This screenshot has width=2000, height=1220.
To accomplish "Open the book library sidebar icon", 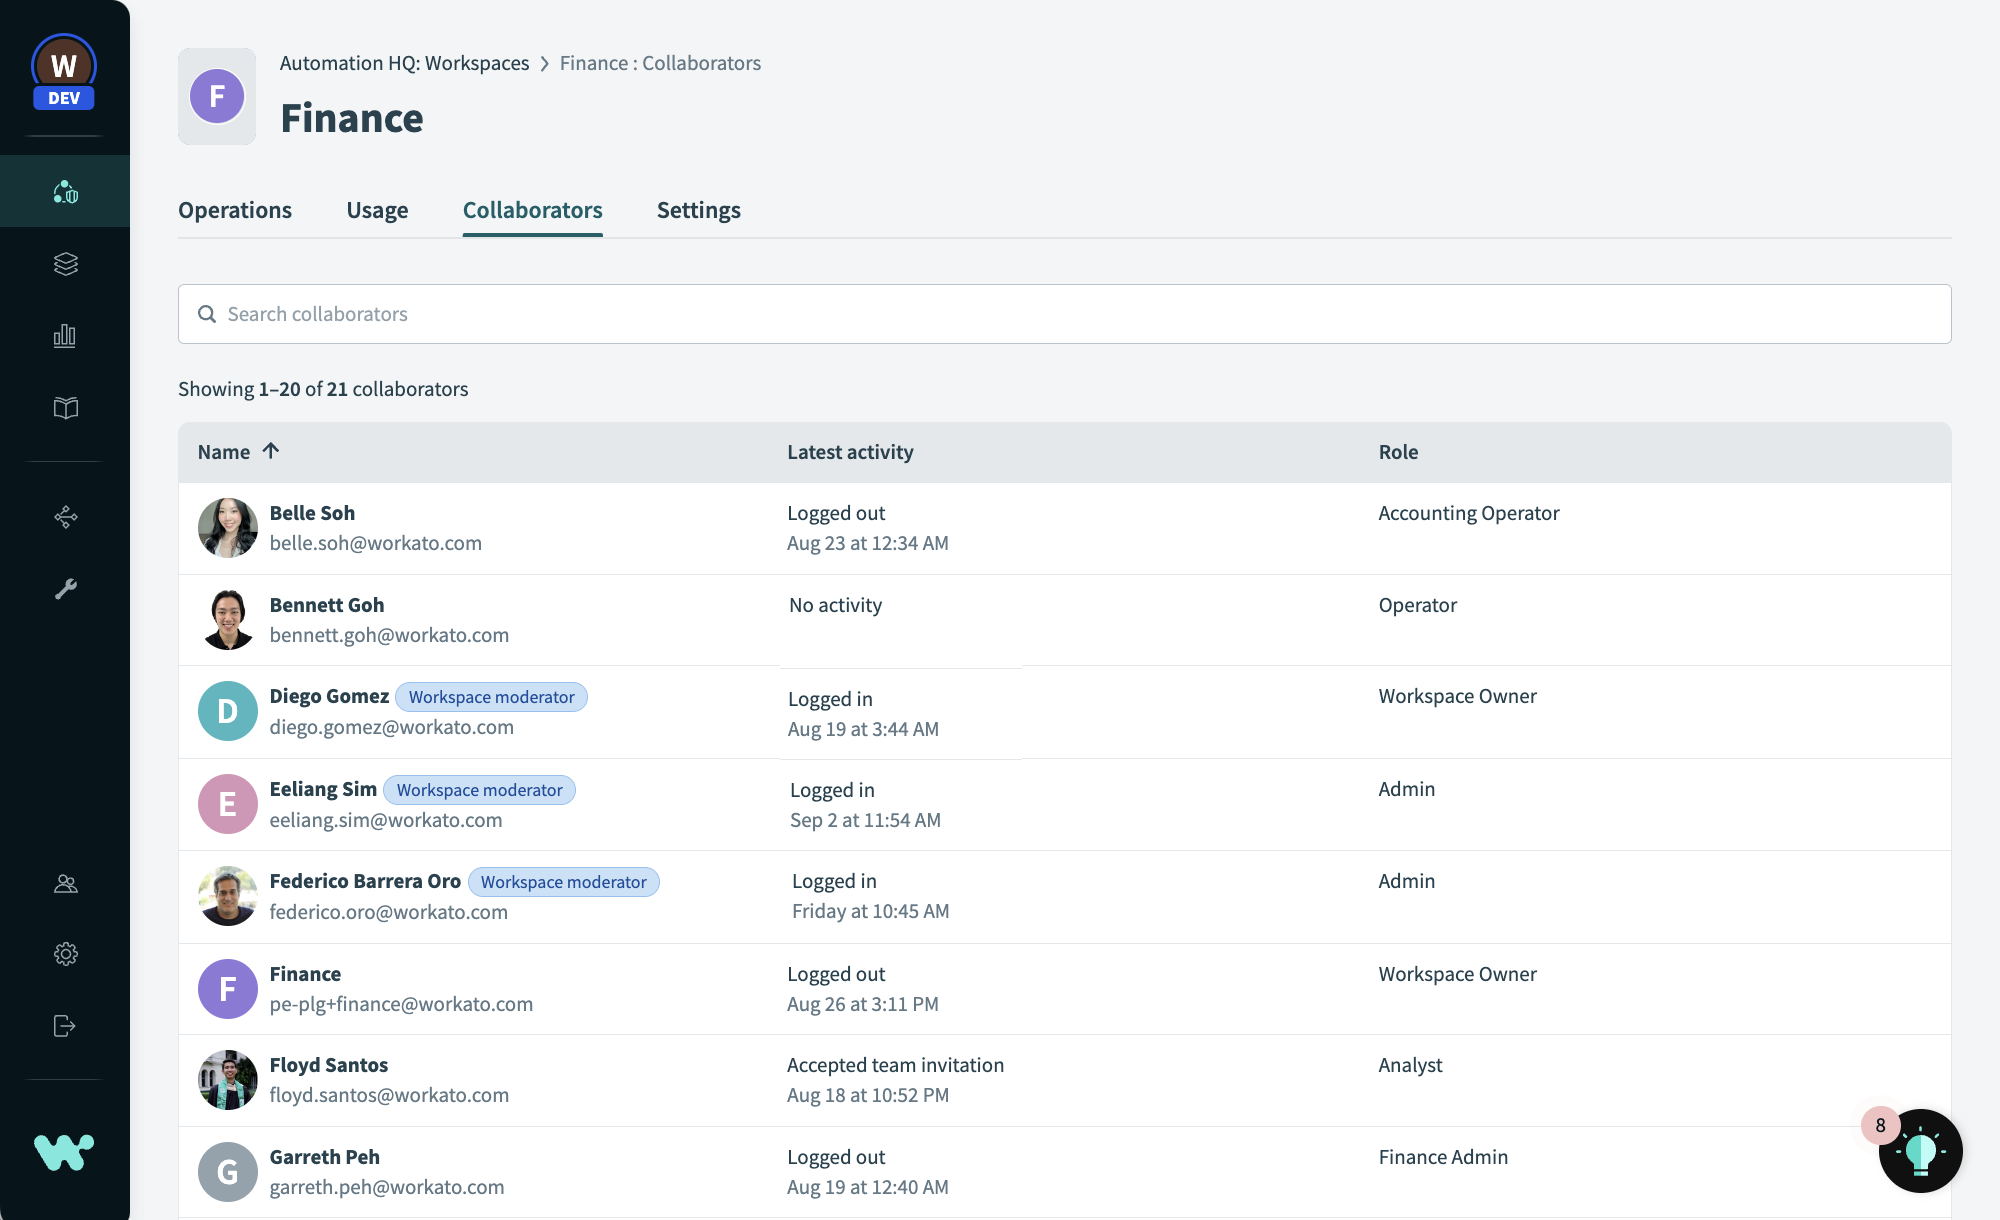I will [65, 408].
